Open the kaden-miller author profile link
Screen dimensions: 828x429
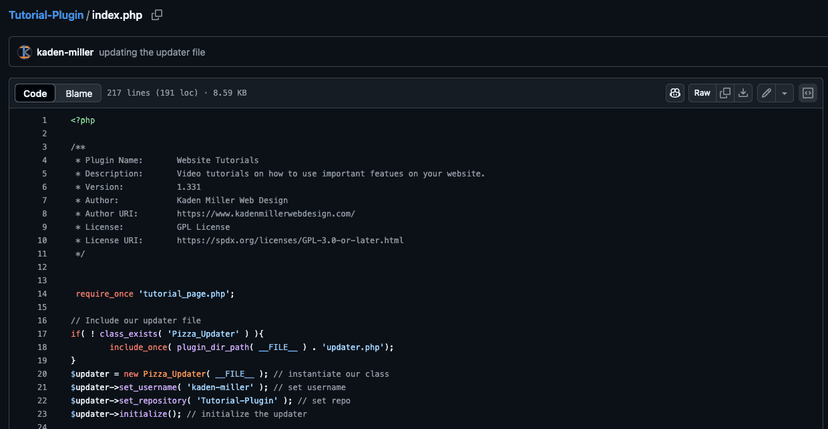(x=65, y=52)
